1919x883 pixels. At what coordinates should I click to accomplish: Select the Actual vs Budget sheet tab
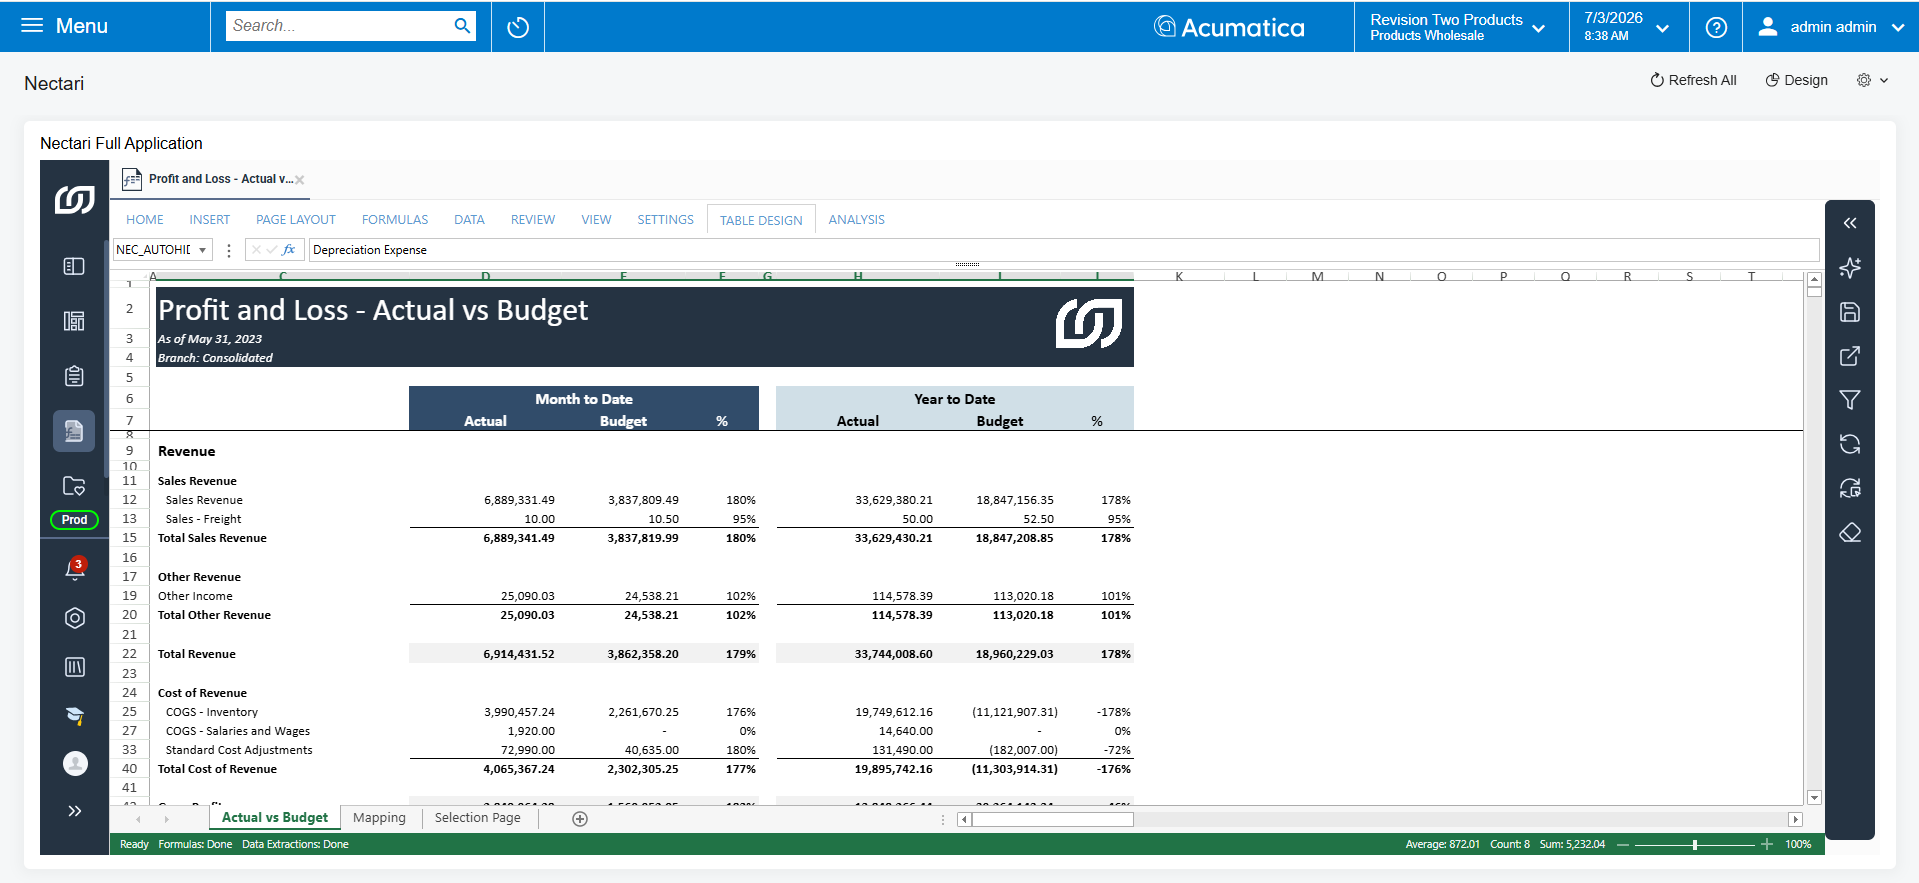275,818
